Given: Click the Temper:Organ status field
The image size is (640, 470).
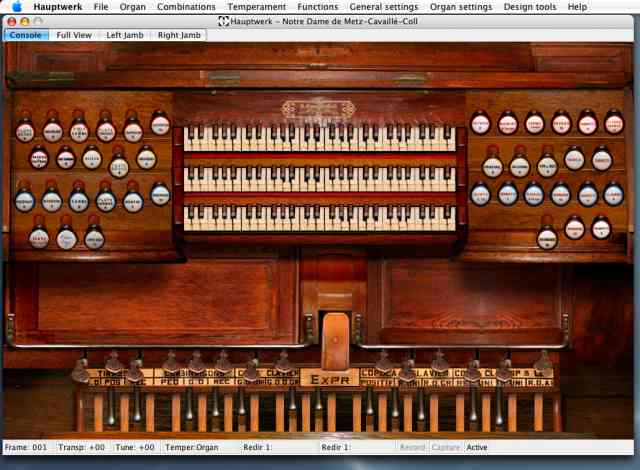Looking at the screenshot, I should (191, 447).
